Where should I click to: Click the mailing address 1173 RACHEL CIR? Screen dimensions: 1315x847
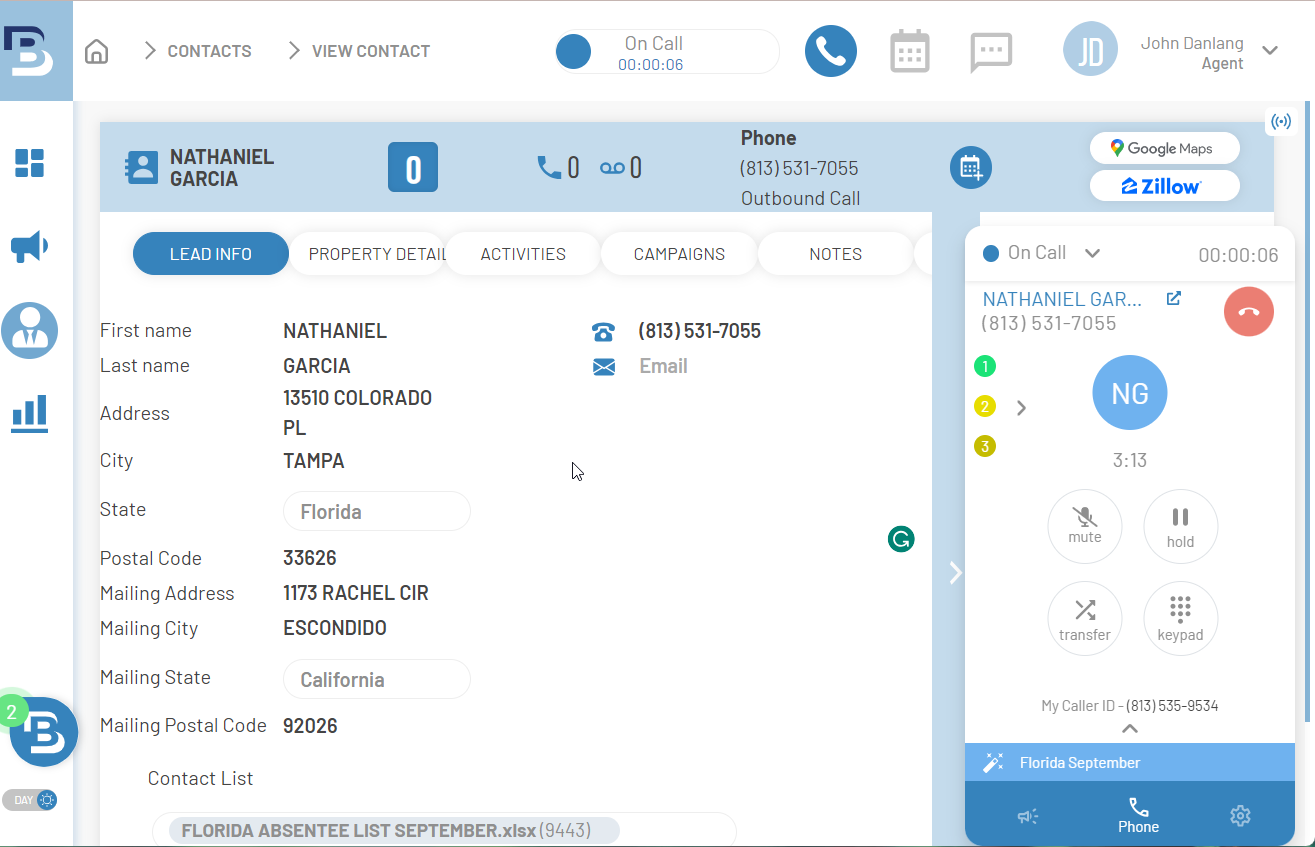tap(356, 593)
